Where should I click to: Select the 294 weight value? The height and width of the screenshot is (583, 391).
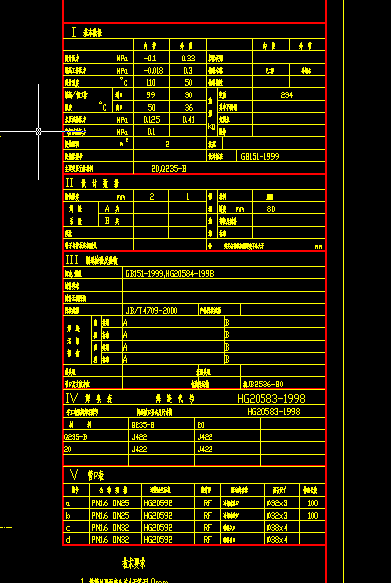287,95
